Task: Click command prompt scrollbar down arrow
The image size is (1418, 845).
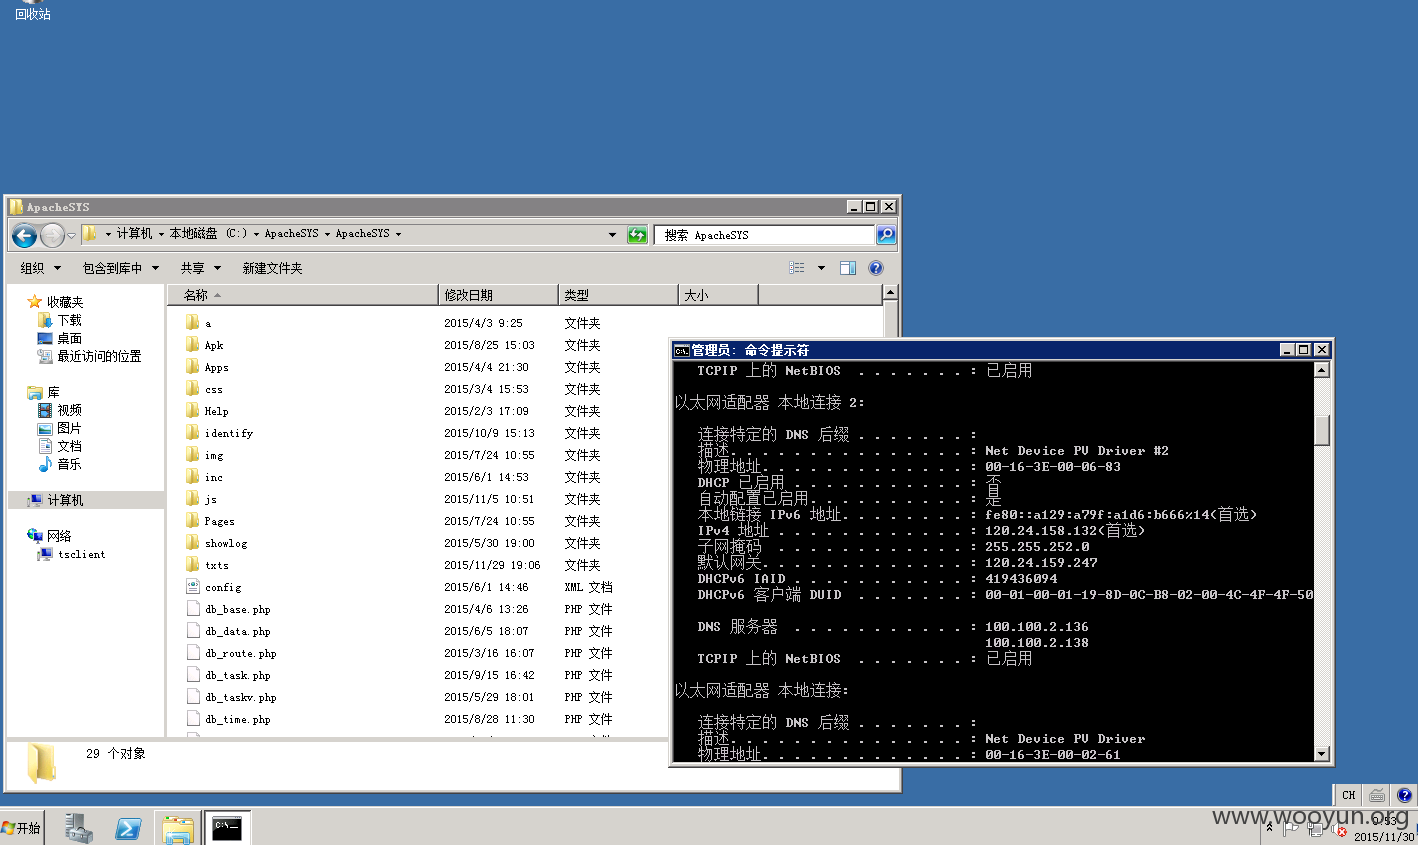Action: (1322, 754)
